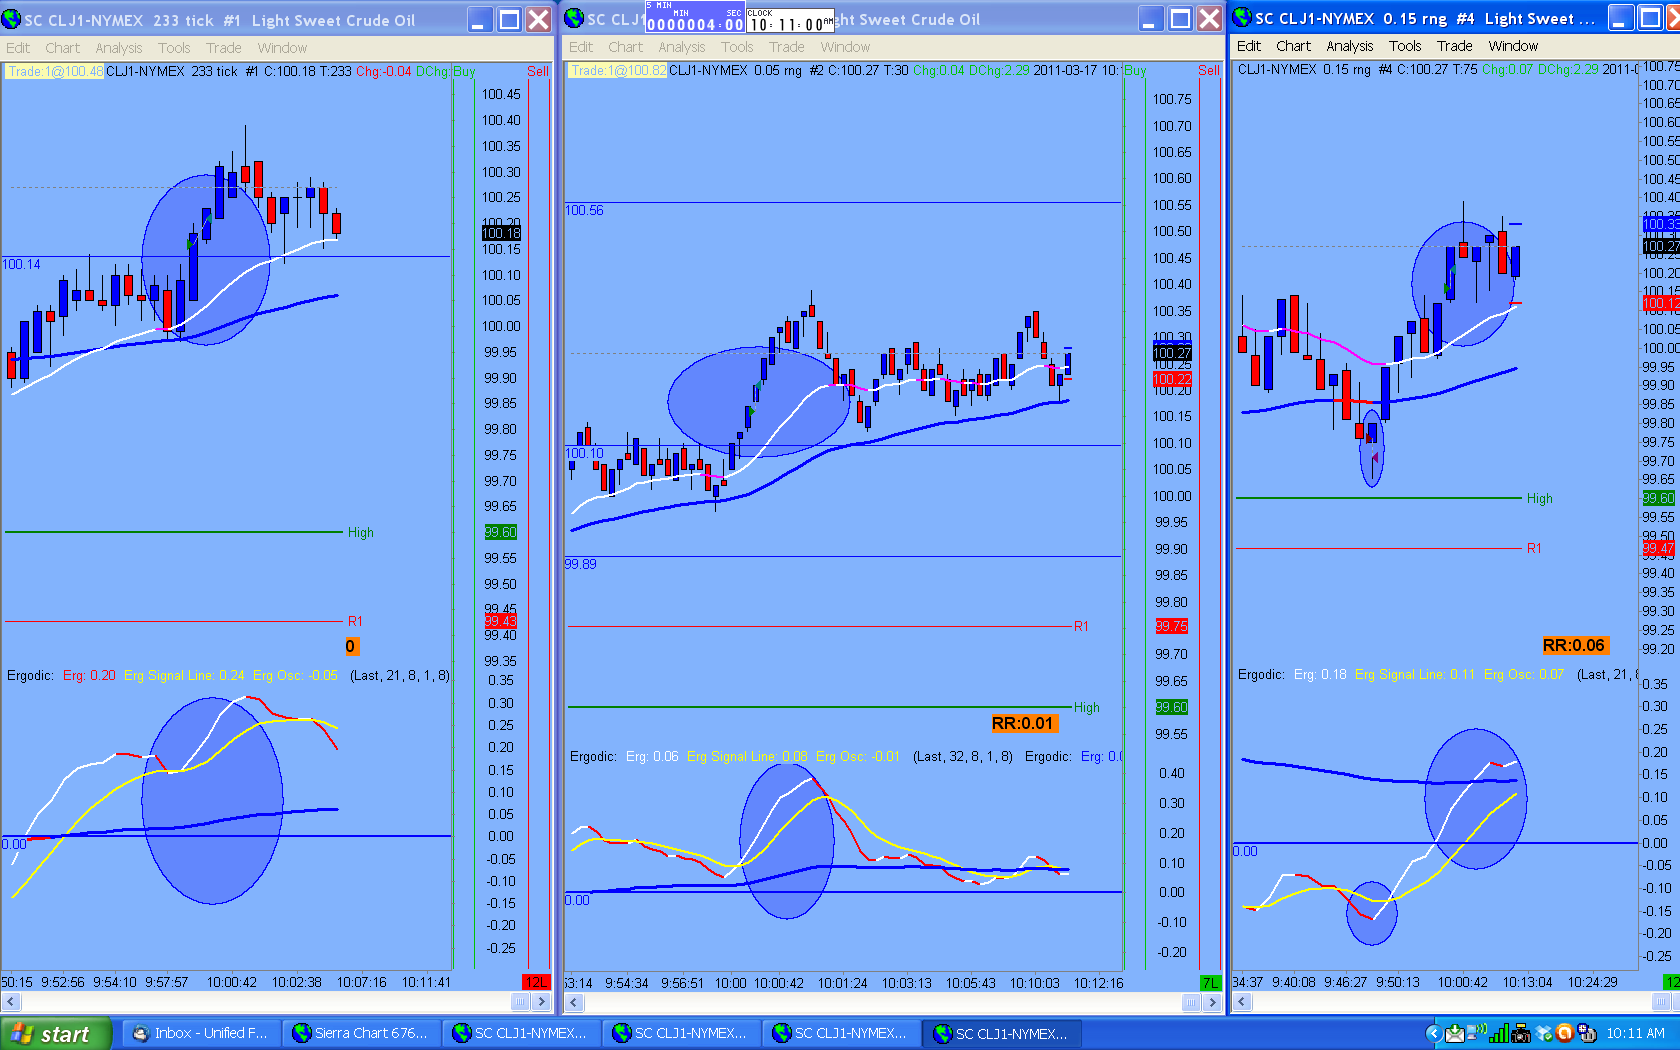The height and width of the screenshot is (1050, 1680).
Task: Click the 5 MIN countdown timer display
Action: pyautogui.click(x=695, y=17)
